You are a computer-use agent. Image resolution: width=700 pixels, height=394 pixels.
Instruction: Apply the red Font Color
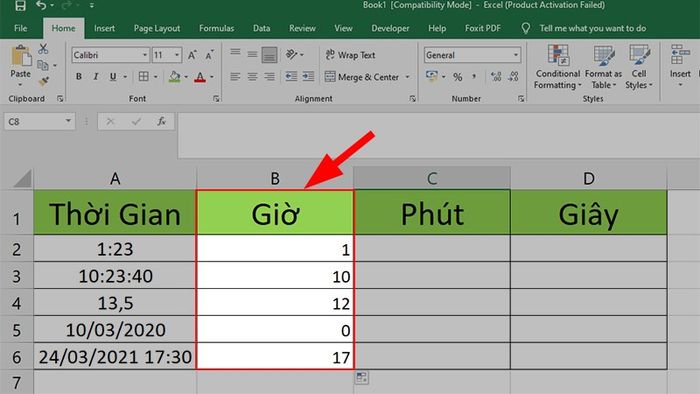coord(200,77)
